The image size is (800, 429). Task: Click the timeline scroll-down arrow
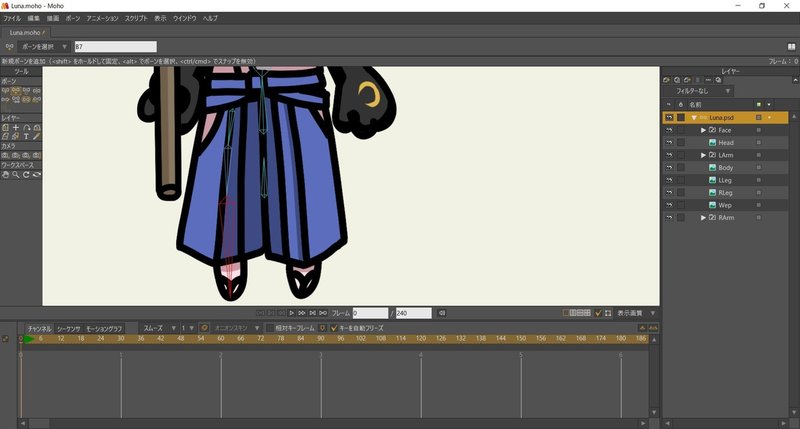tap(654, 412)
